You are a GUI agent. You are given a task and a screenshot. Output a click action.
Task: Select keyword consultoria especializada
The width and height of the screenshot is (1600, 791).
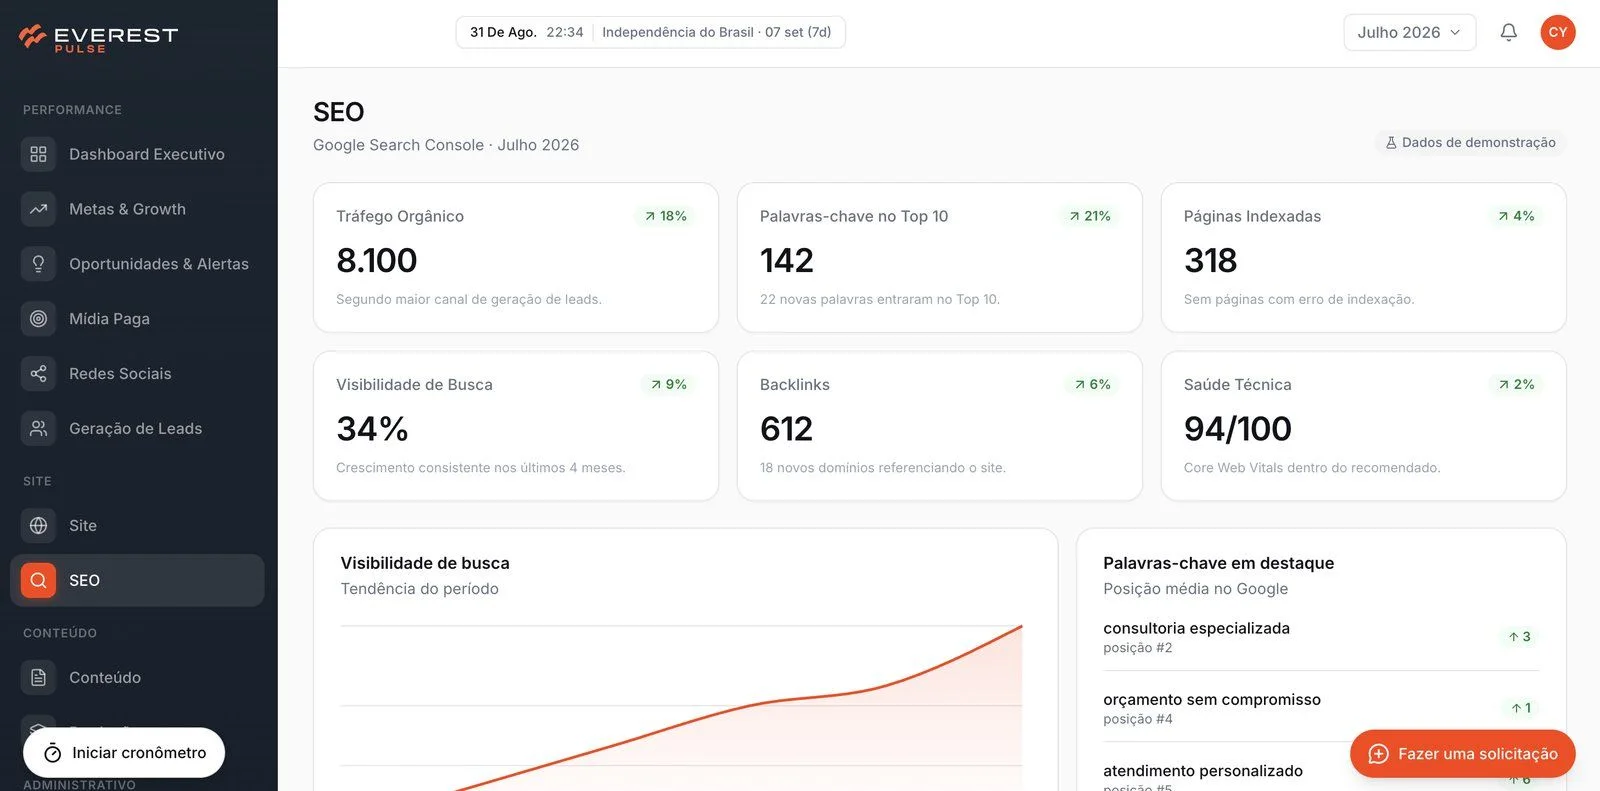(1321, 637)
